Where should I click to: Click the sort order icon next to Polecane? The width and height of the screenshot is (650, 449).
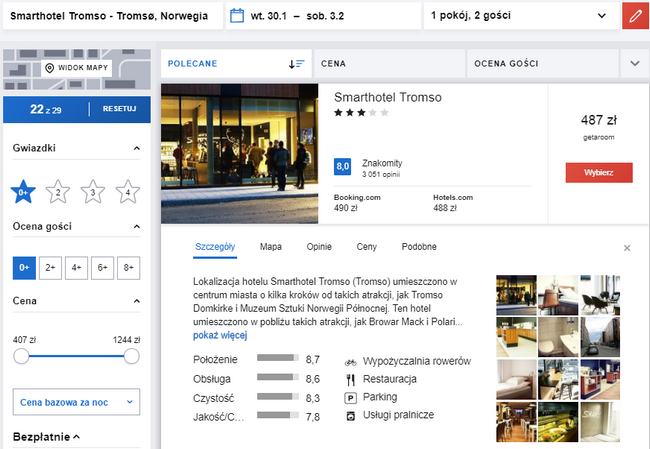[296, 64]
